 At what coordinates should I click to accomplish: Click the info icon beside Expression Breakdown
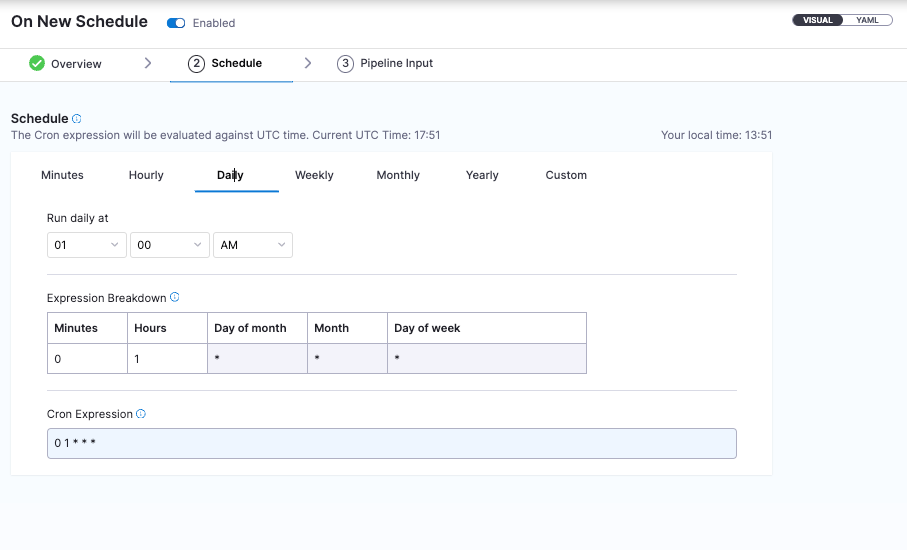pos(175,297)
